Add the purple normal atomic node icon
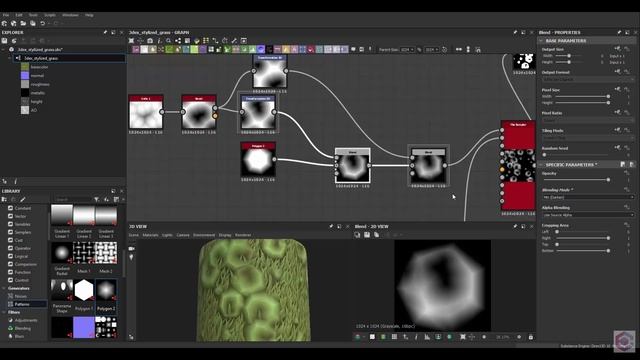Image resolution: width=640 pixels, height=360 pixels. point(261,49)
